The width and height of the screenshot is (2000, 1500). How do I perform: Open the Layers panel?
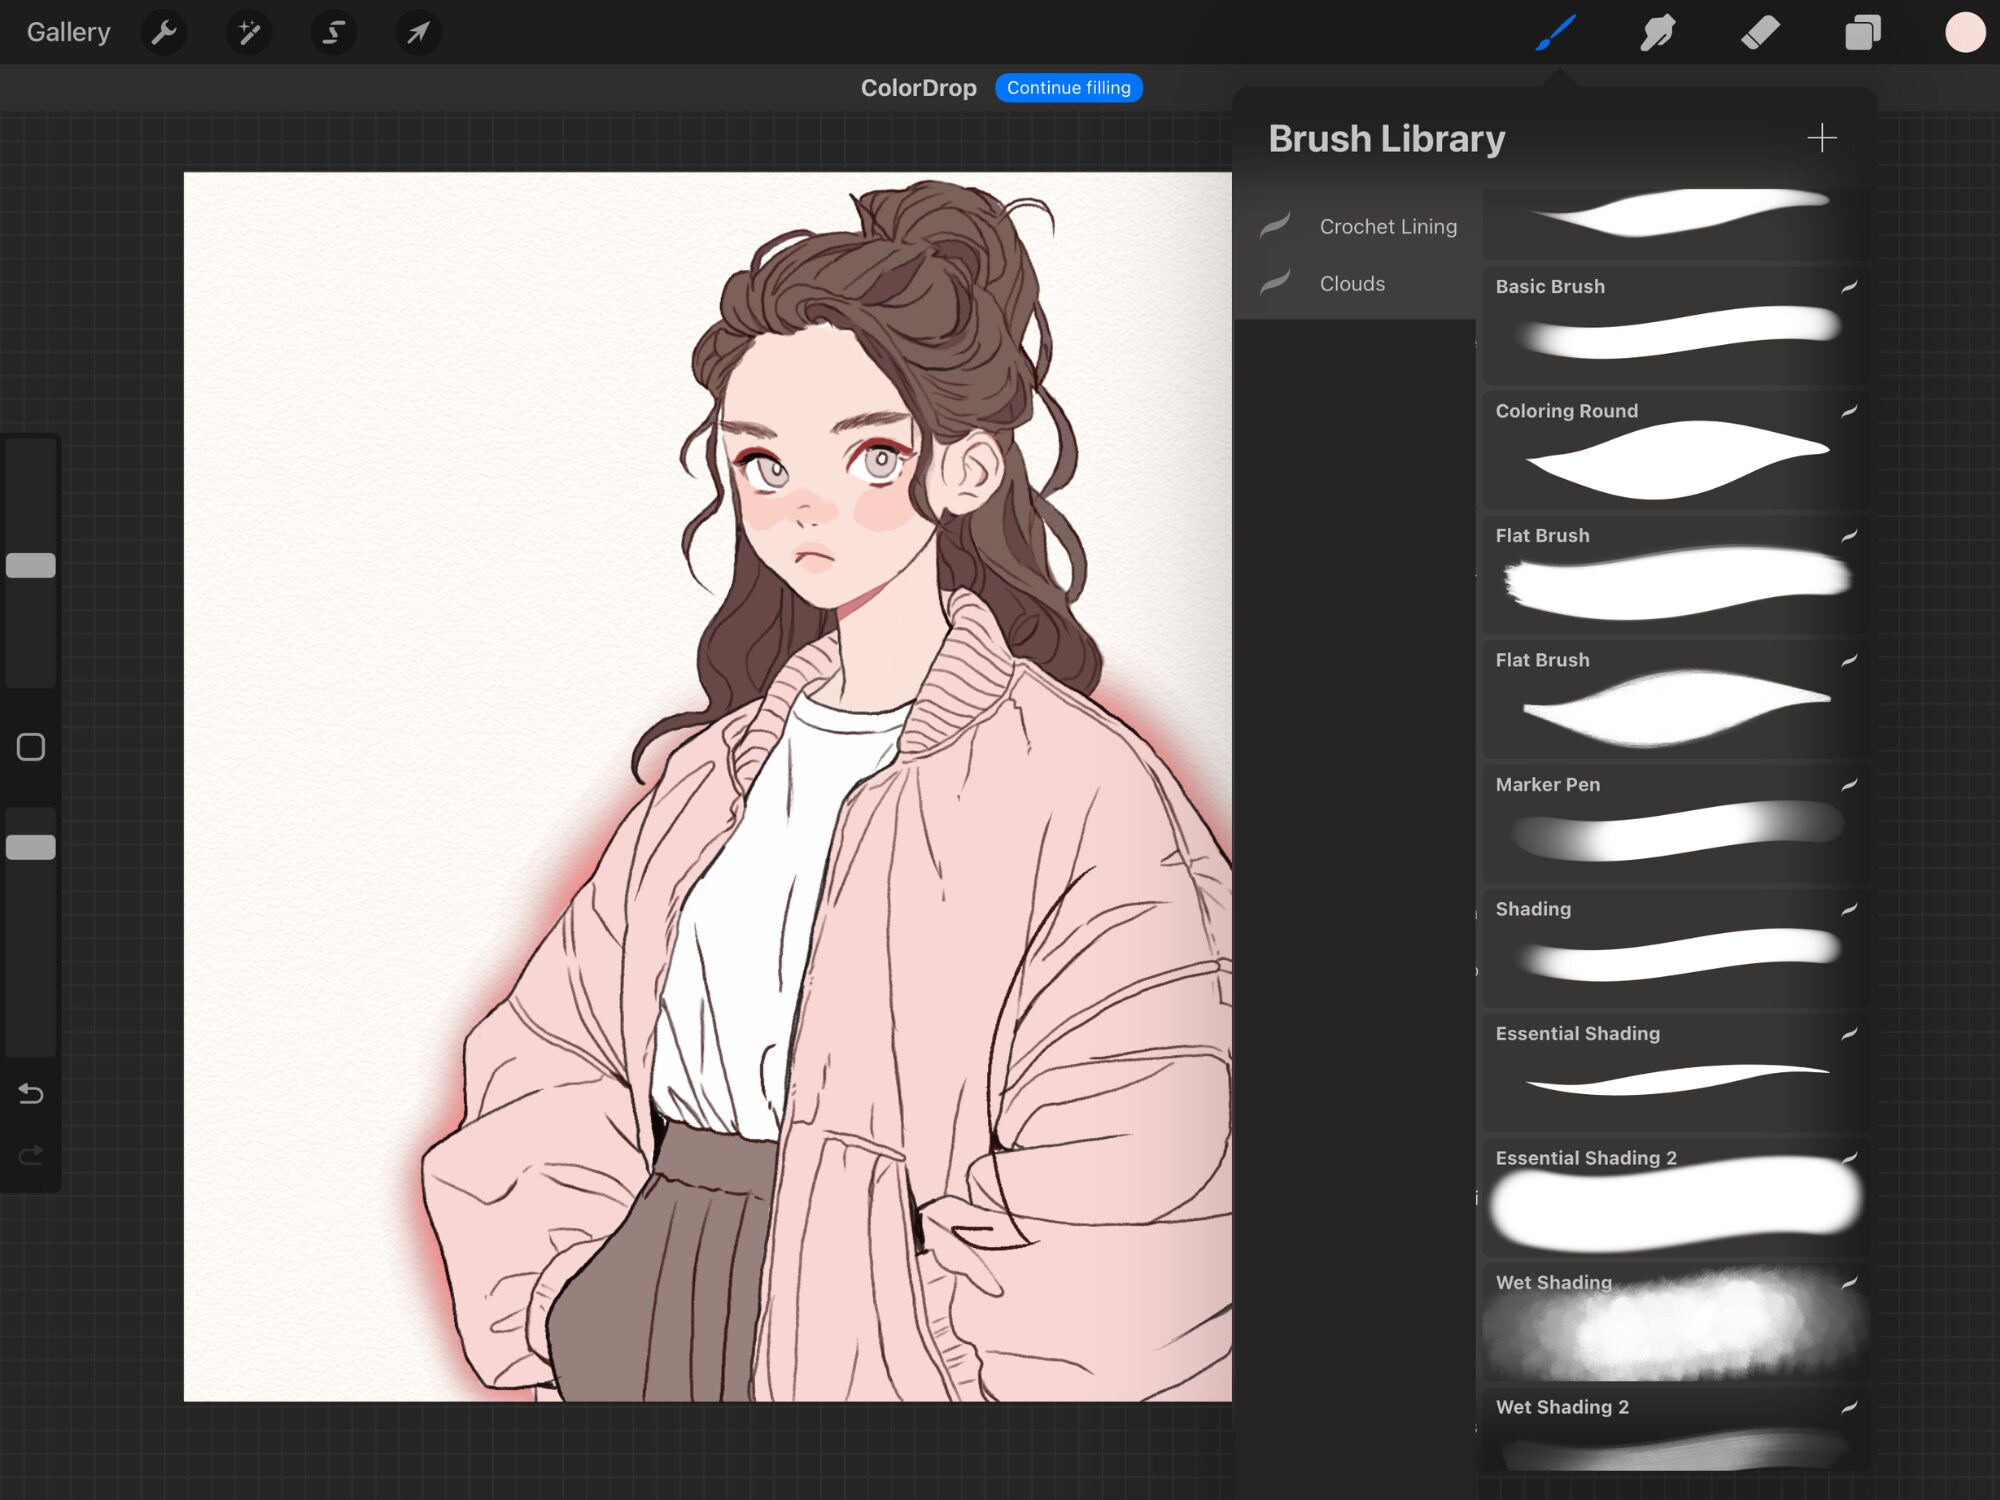click(1862, 32)
